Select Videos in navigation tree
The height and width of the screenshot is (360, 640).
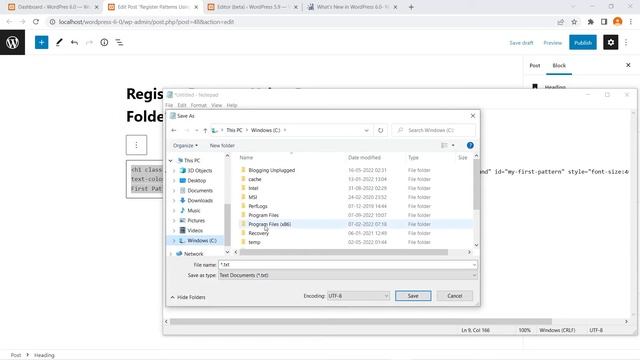(195, 231)
